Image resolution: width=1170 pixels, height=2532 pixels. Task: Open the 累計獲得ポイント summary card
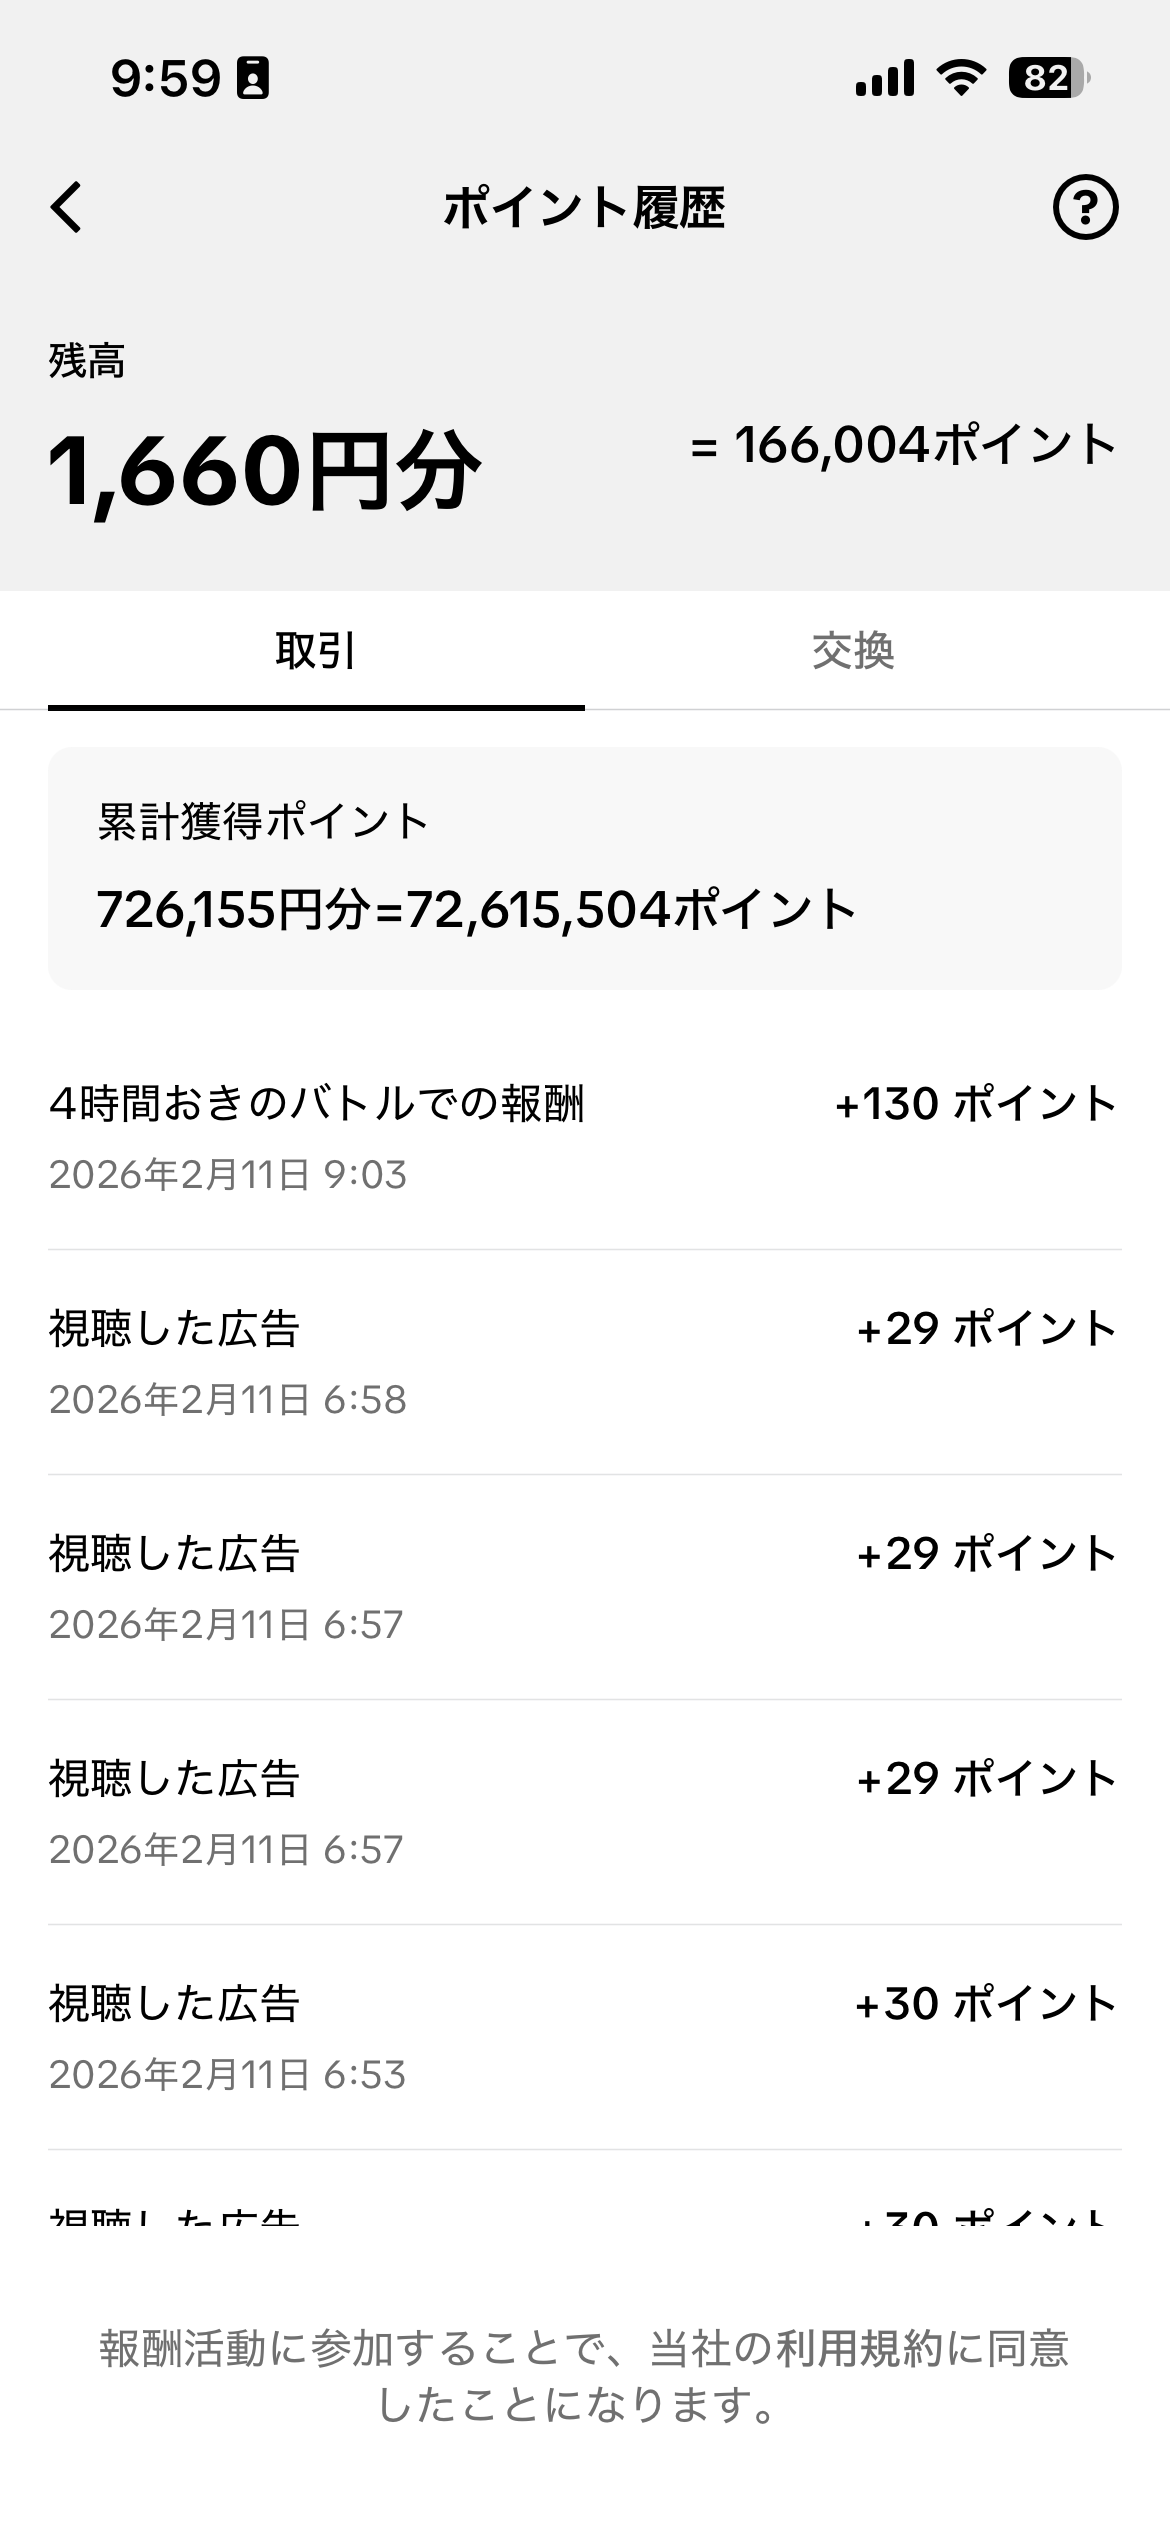(584, 868)
